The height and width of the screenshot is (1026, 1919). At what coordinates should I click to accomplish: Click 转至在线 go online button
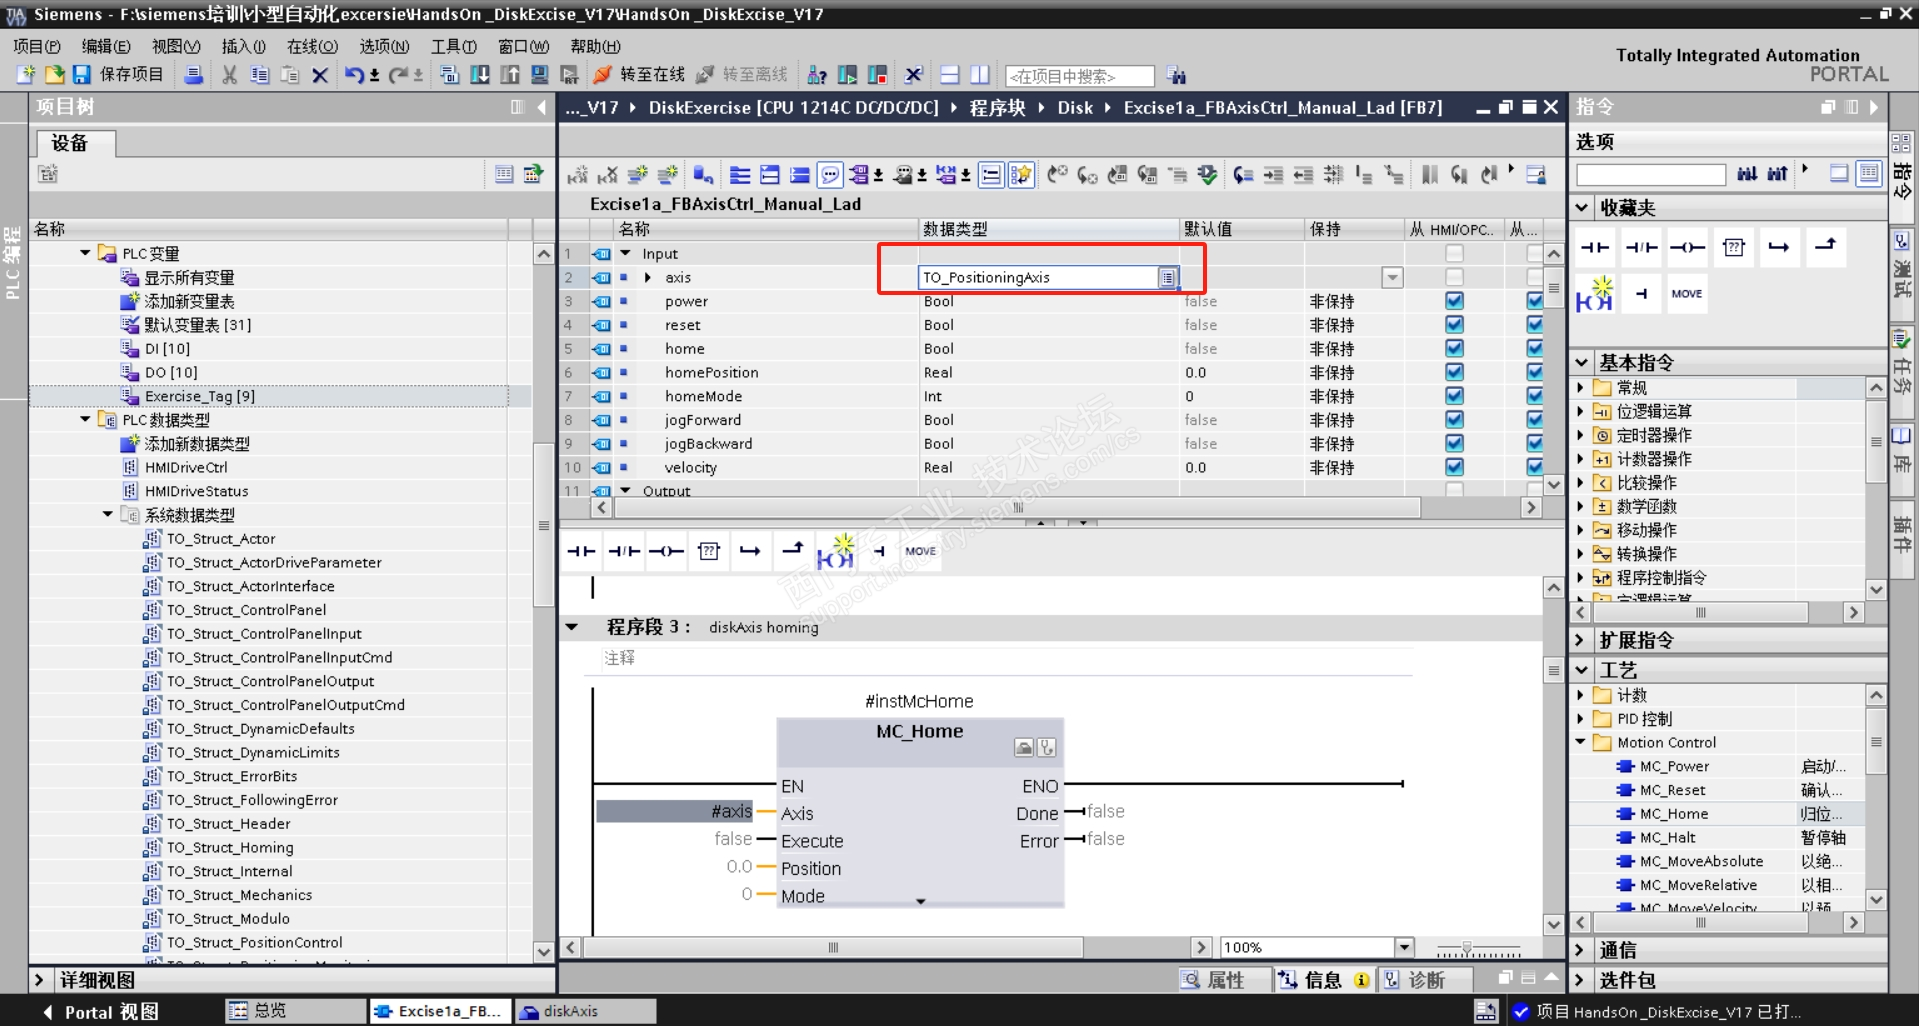point(638,75)
